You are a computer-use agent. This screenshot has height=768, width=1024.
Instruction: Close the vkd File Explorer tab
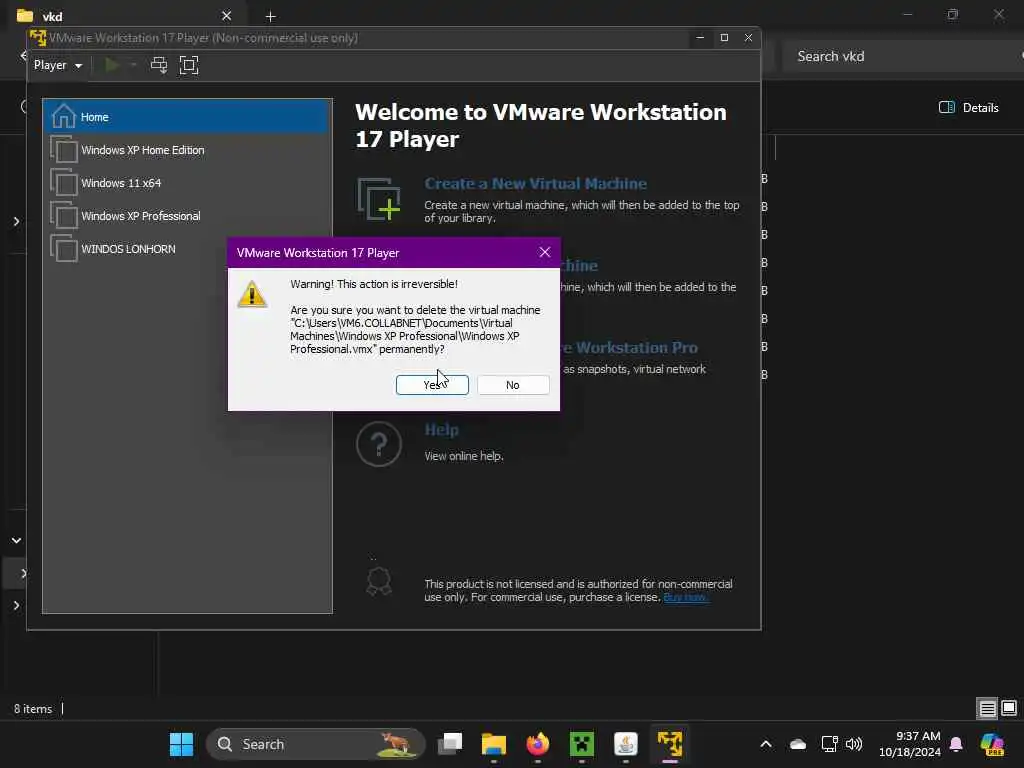click(x=226, y=16)
